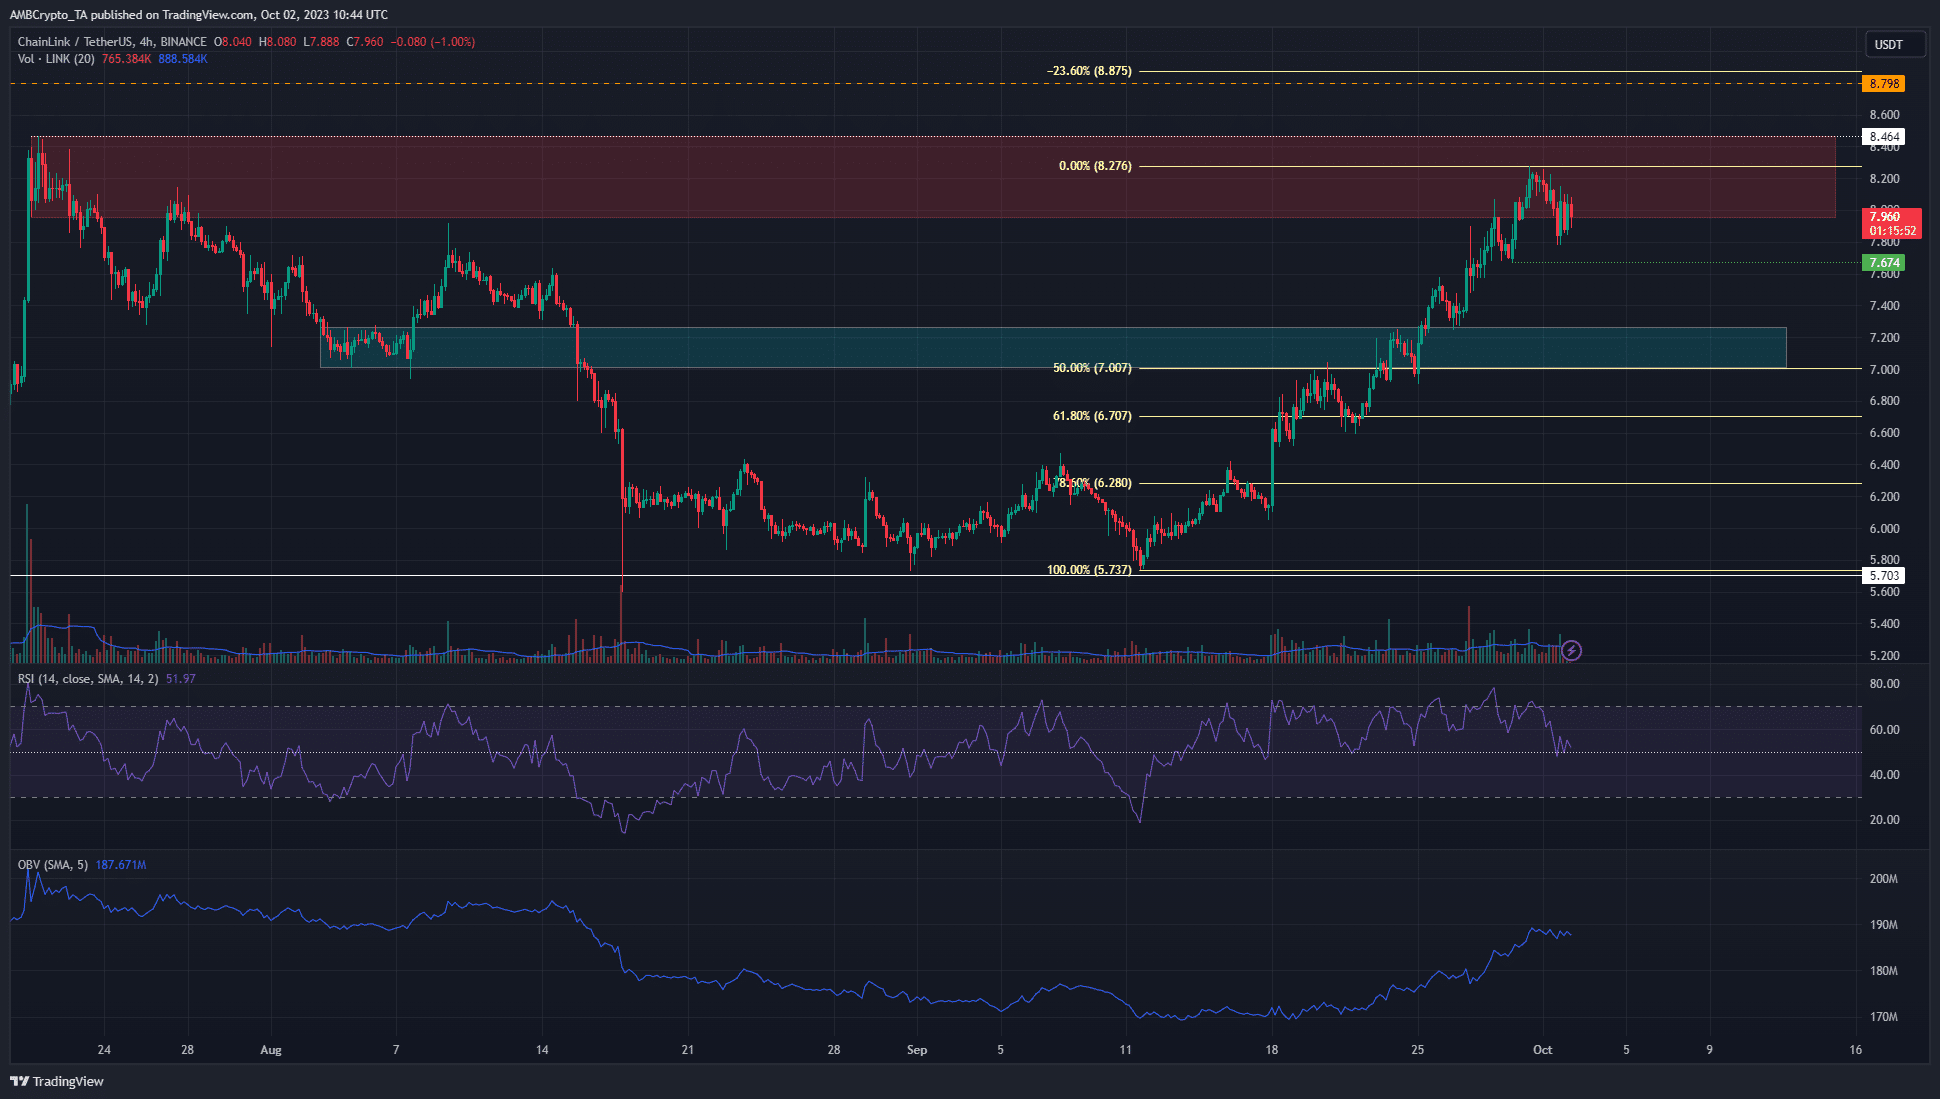Click the orange 8.798 price label
1940x1099 pixels.
tap(1884, 84)
